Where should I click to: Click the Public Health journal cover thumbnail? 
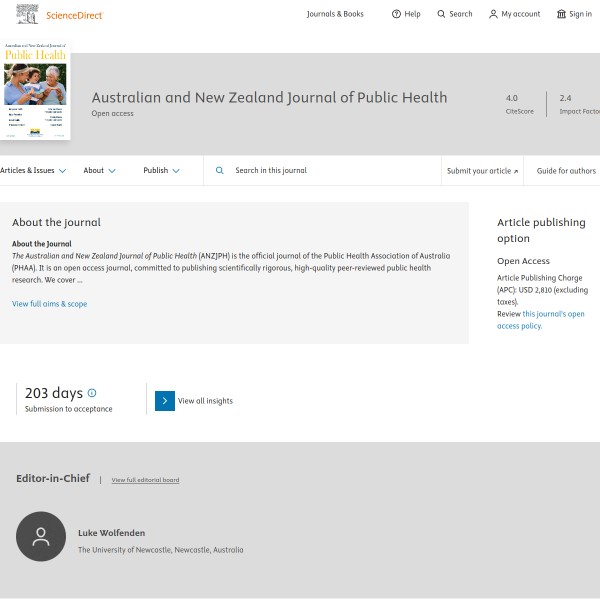pyautogui.click(x=35, y=91)
